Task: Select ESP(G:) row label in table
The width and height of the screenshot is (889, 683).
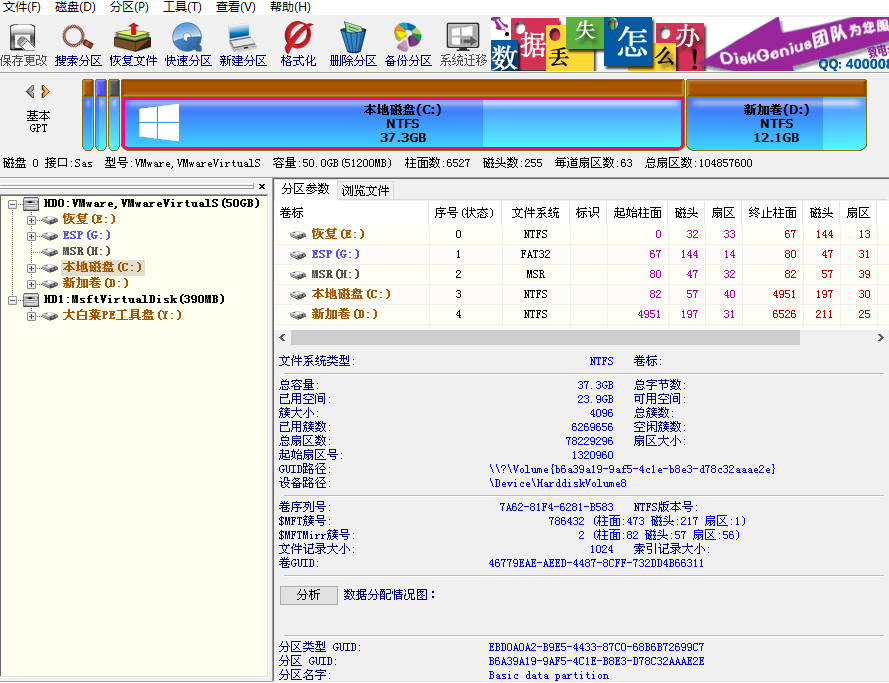Action: (x=335, y=254)
